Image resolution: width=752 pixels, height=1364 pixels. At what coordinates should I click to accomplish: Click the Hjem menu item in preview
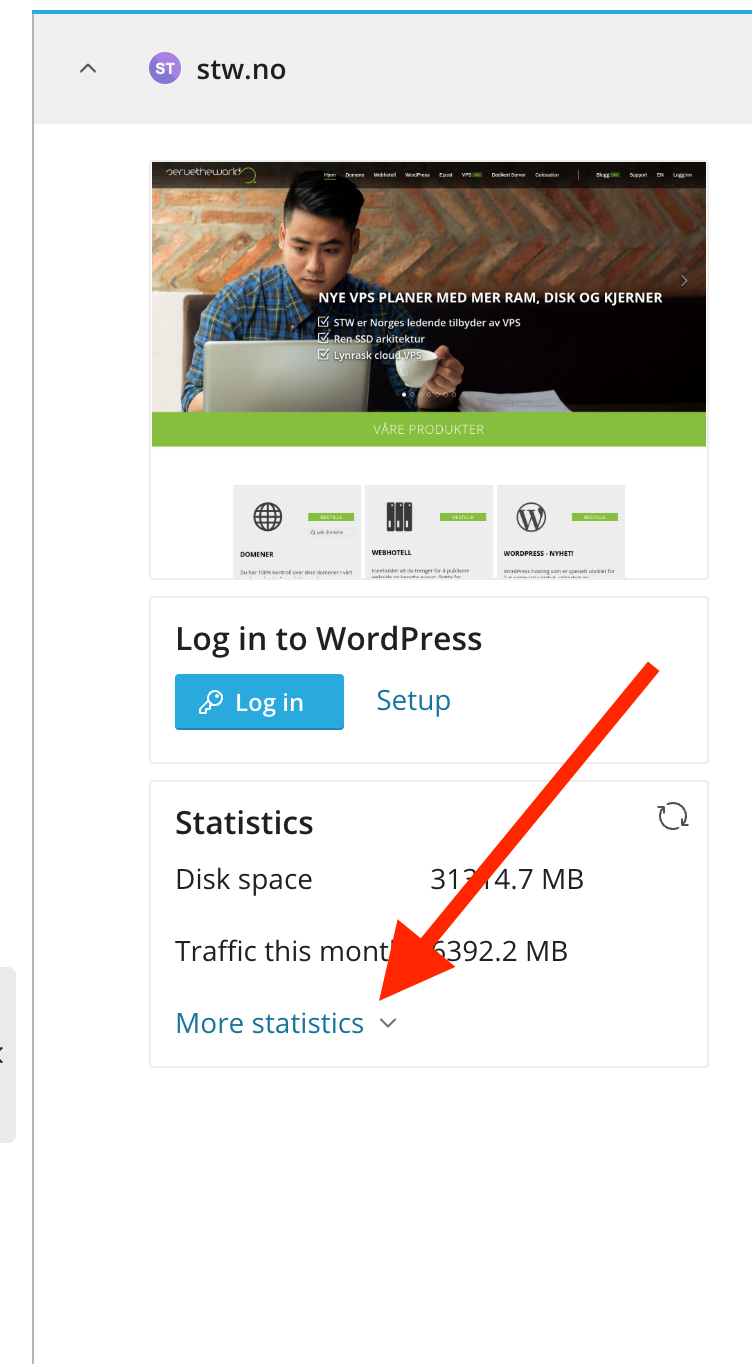click(330, 175)
